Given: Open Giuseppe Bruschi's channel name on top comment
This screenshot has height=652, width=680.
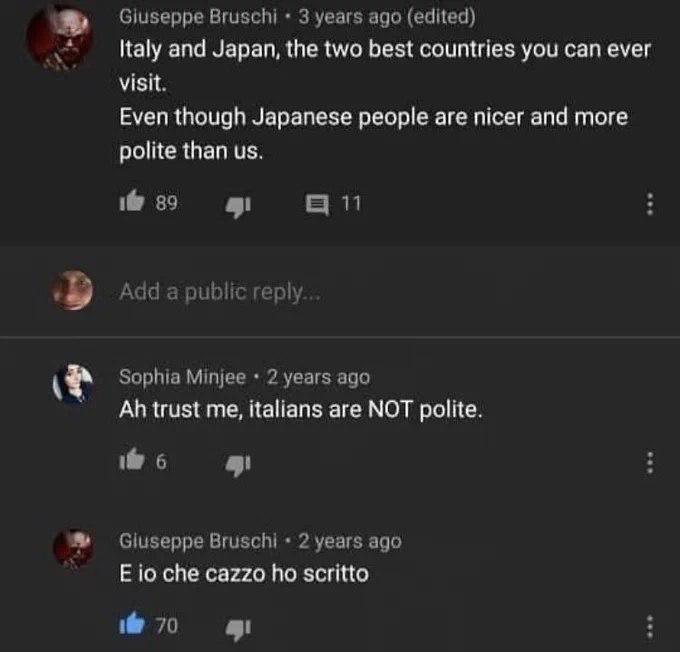Looking at the screenshot, I should click(x=198, y=17).
